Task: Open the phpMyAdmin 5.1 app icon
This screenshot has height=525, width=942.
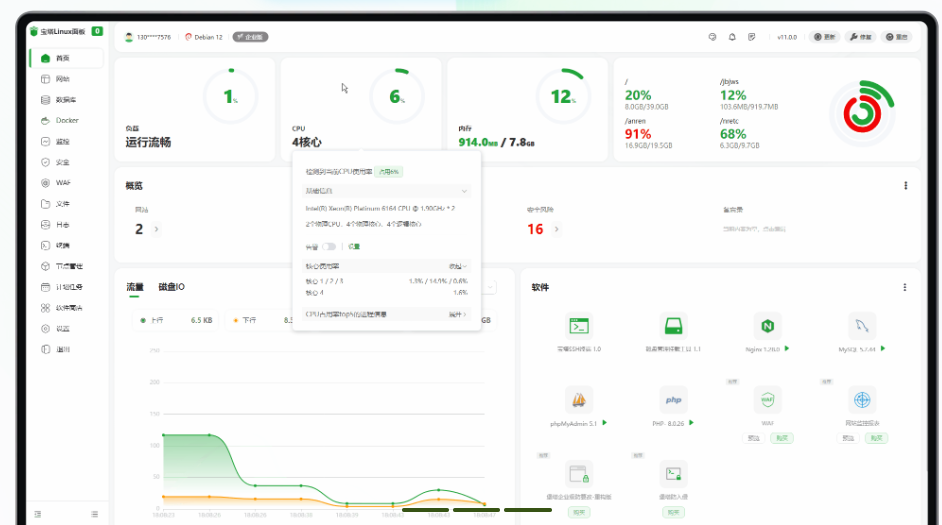Action: point(579,400)
